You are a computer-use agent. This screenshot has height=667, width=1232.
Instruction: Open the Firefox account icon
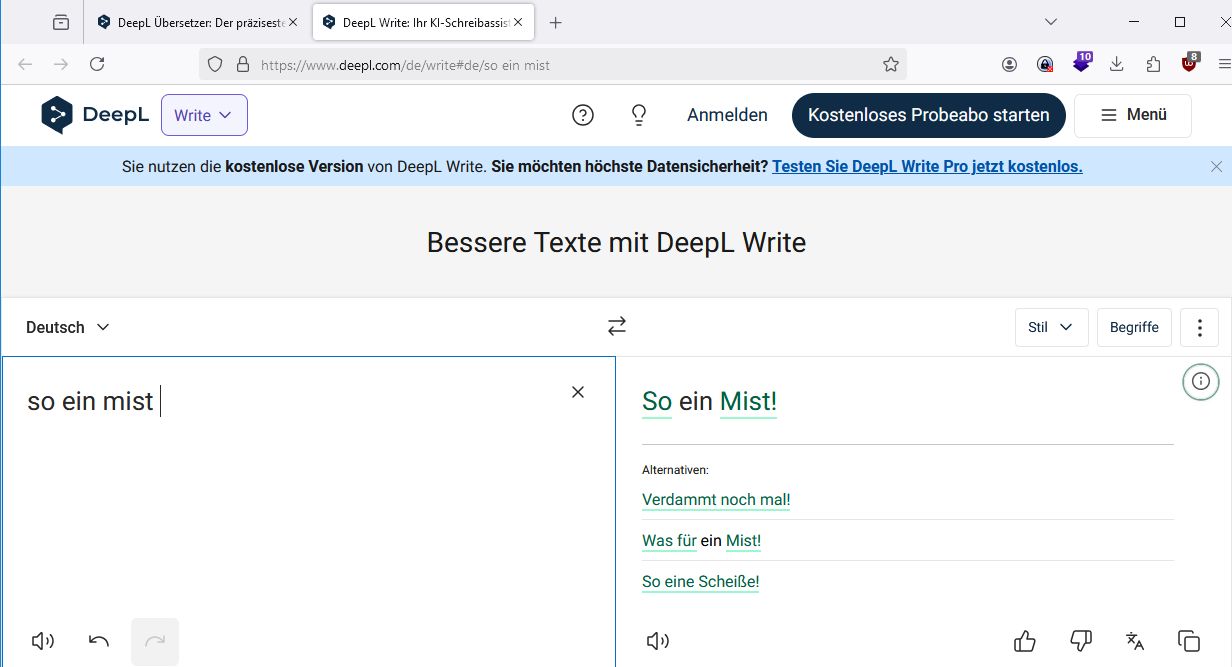pos(1009,64)
